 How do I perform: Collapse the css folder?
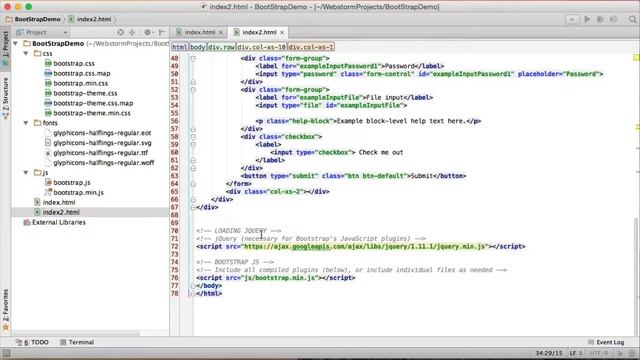pos(26,53)
